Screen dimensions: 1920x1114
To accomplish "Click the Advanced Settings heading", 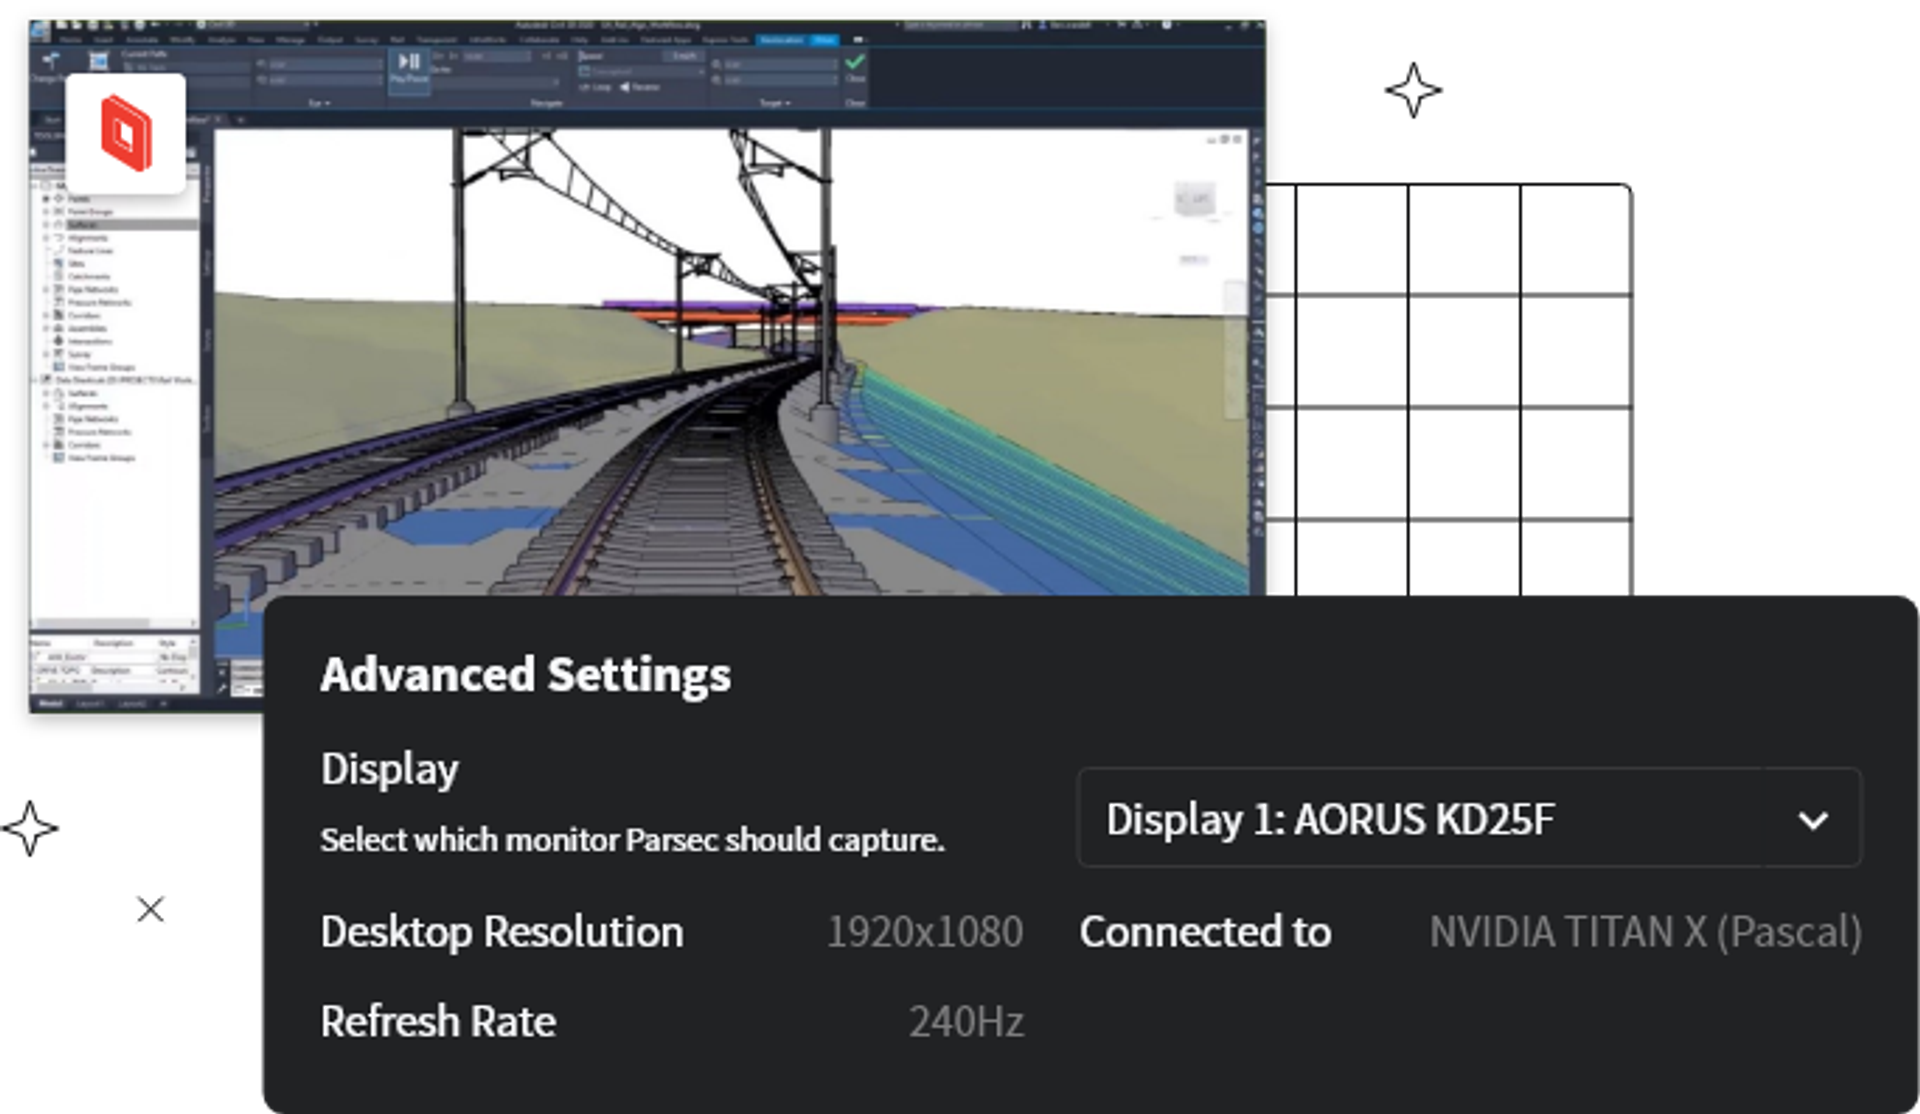I will click(x=526, y=675).
